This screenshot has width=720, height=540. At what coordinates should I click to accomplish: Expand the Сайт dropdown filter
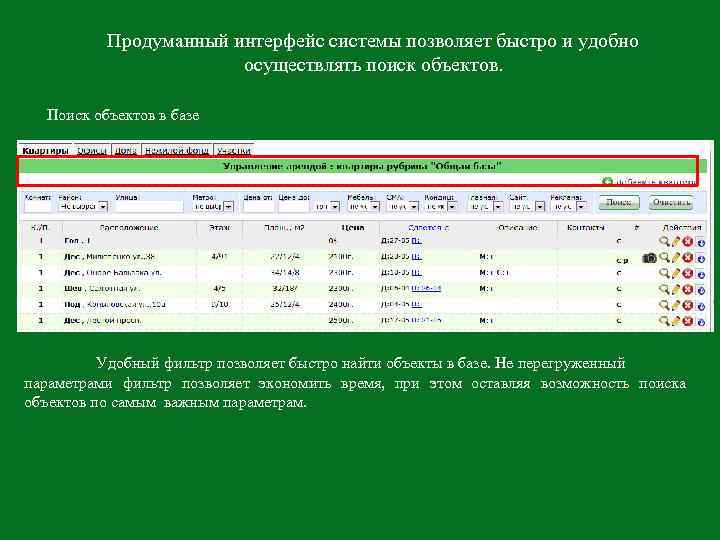(527, 207)
